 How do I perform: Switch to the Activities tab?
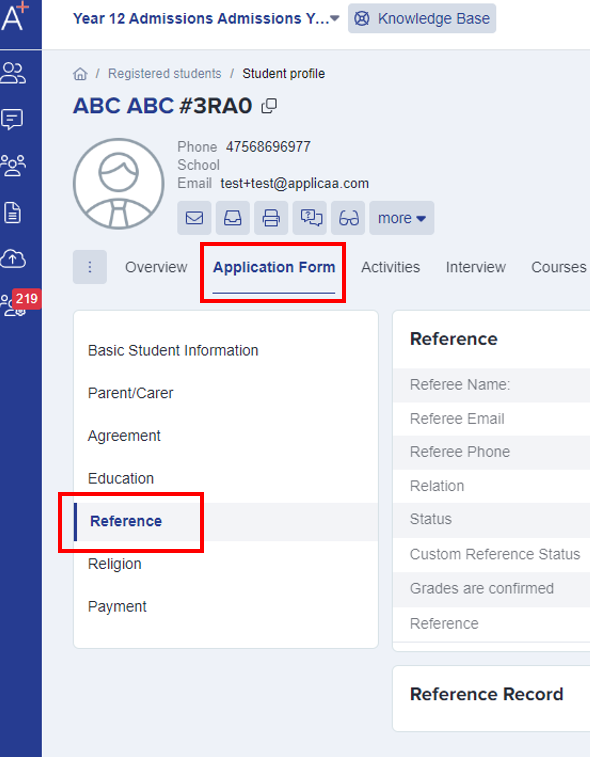(391, 267)
